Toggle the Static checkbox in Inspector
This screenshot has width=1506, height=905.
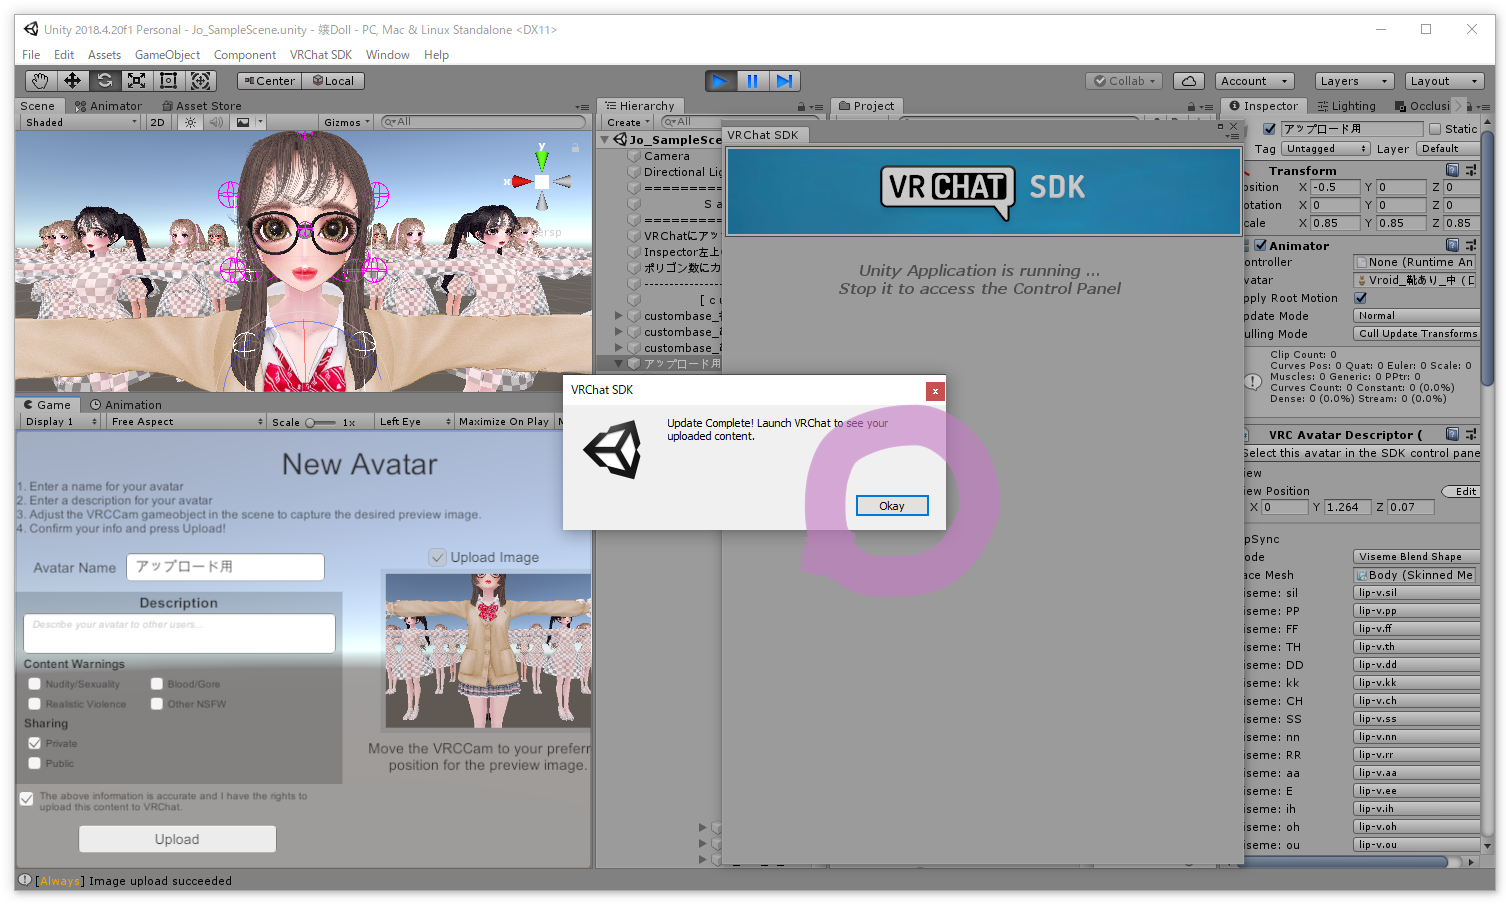pos(1435,129)
